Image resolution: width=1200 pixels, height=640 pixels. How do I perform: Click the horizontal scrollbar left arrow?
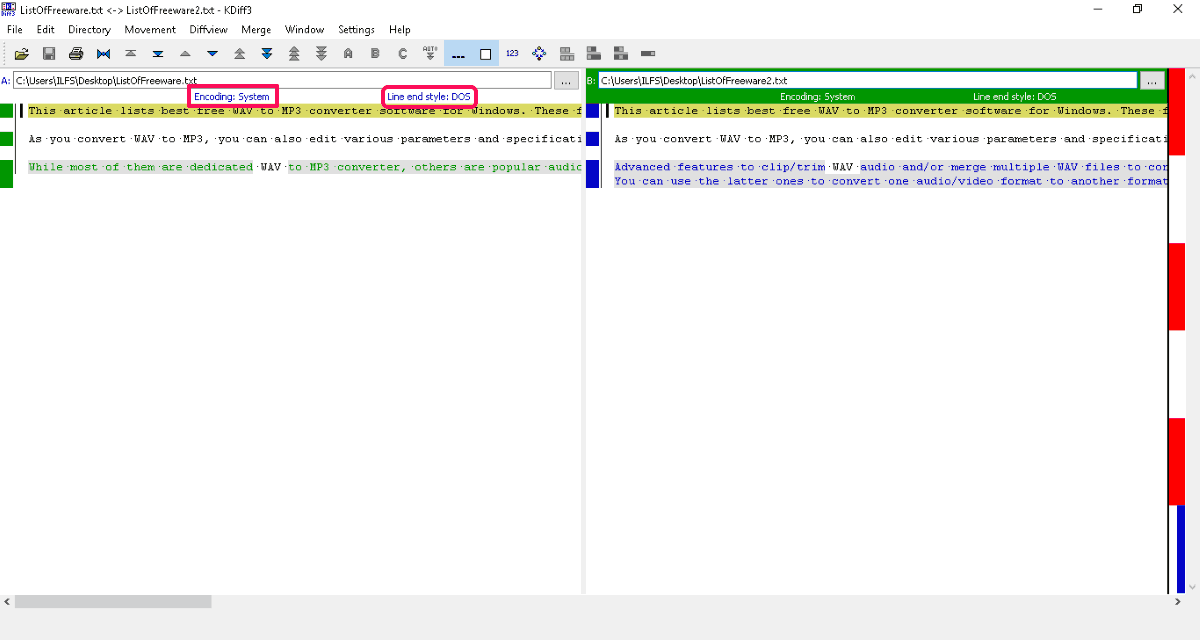[x=7, y=602]
